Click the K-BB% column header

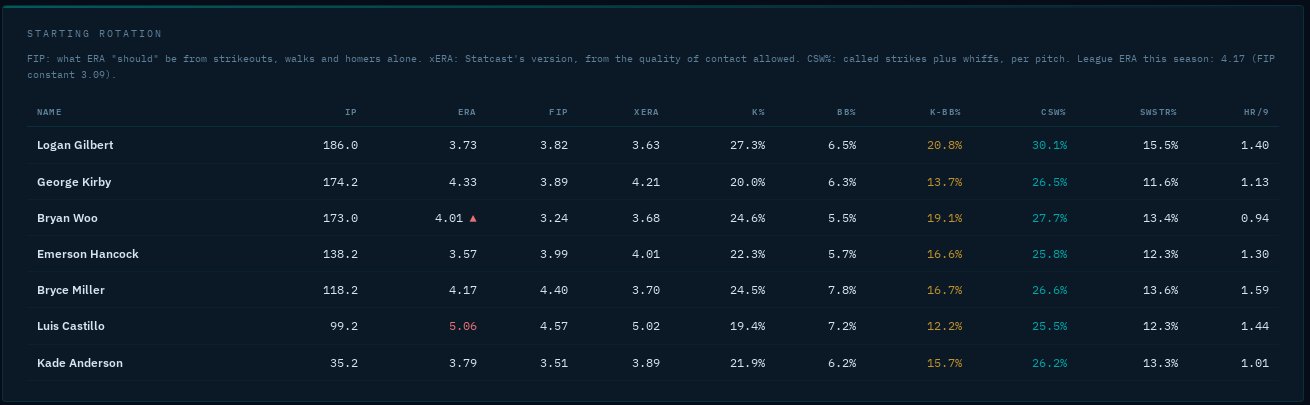click(945, 112)
